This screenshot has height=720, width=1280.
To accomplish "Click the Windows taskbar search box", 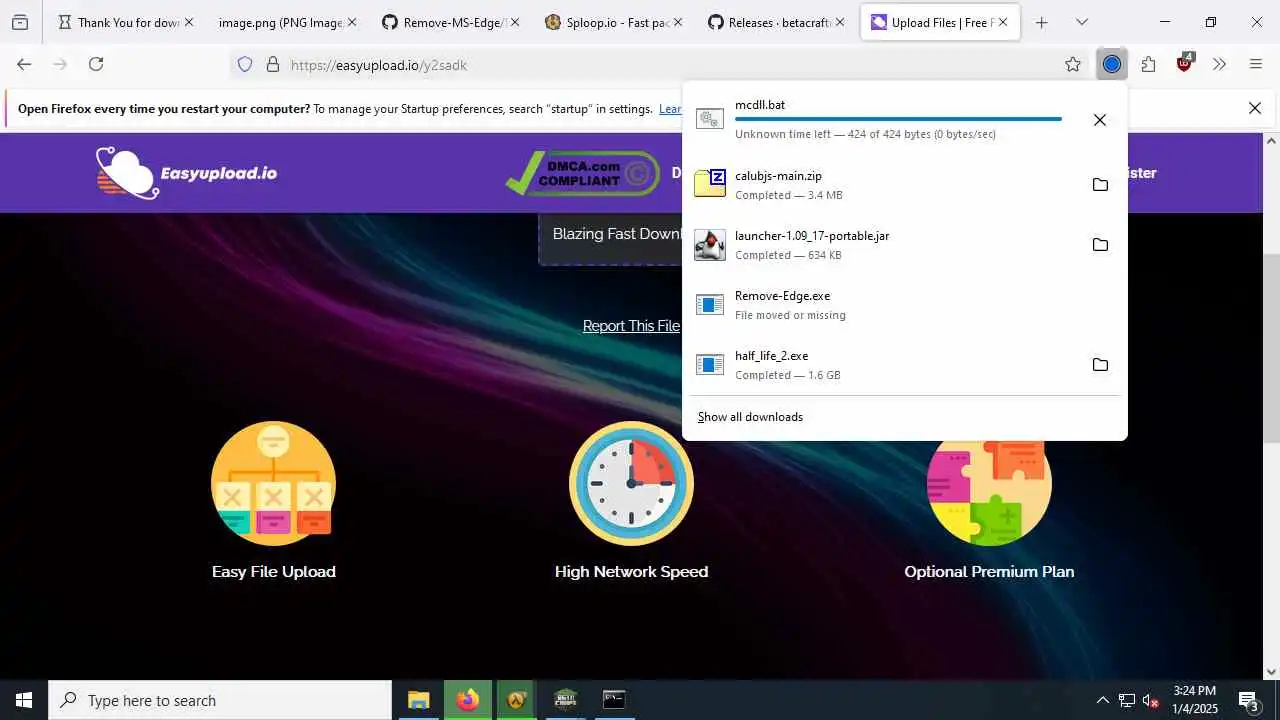I will [x=220, y=700].
